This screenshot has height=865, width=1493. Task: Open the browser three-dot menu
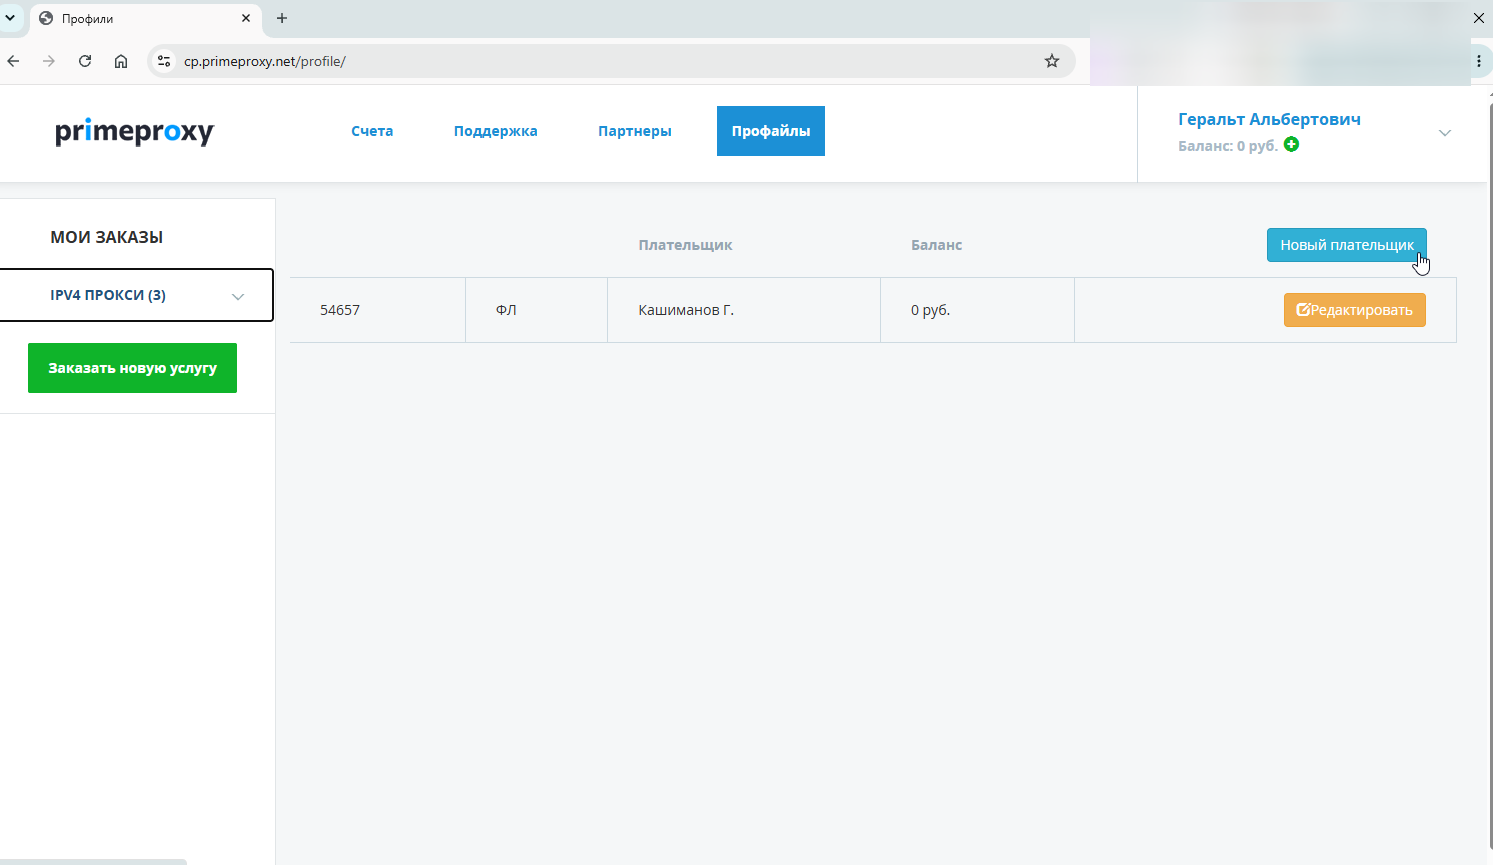click(1479, 61)
